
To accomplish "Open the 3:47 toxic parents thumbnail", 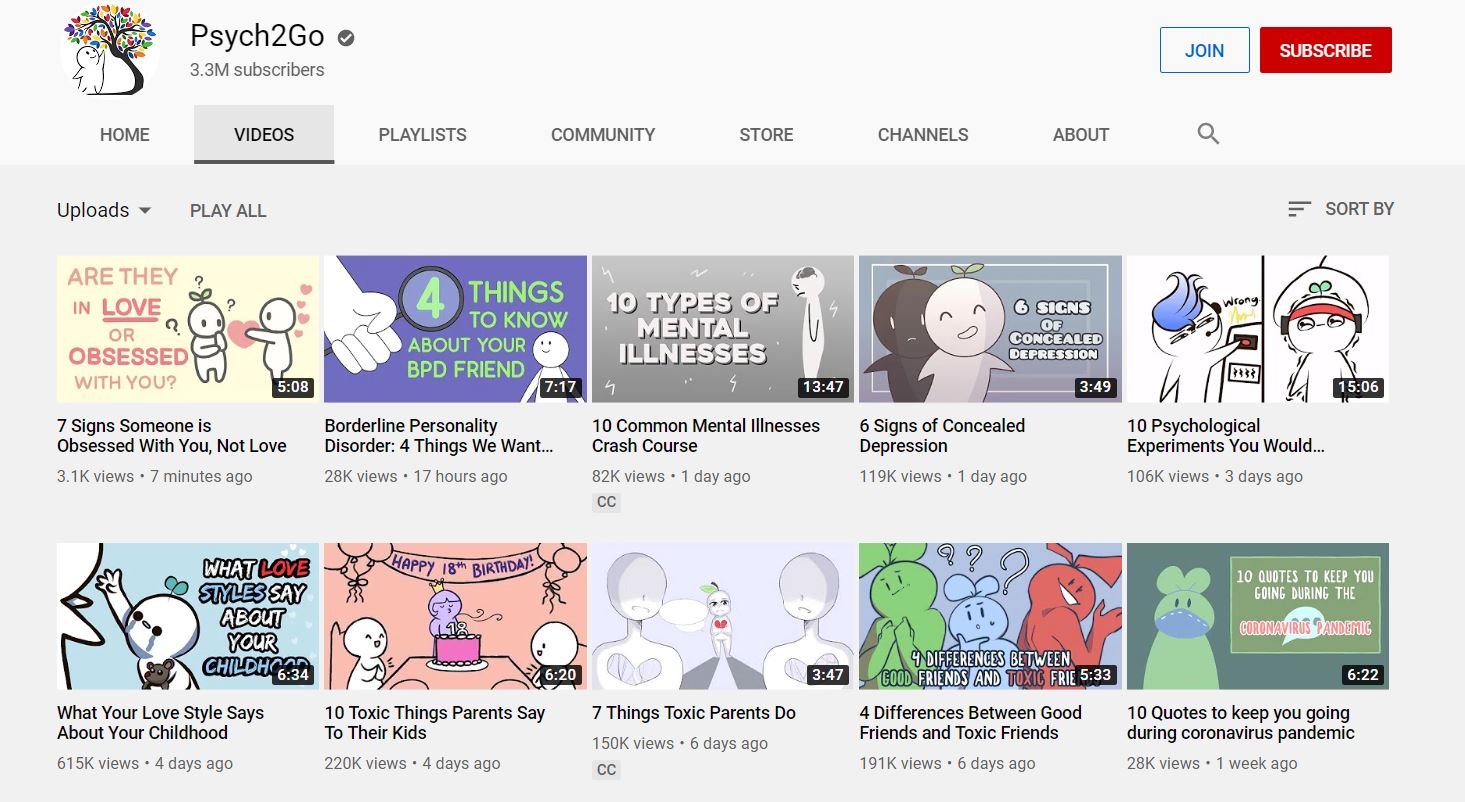I will [x=723, y=616].
